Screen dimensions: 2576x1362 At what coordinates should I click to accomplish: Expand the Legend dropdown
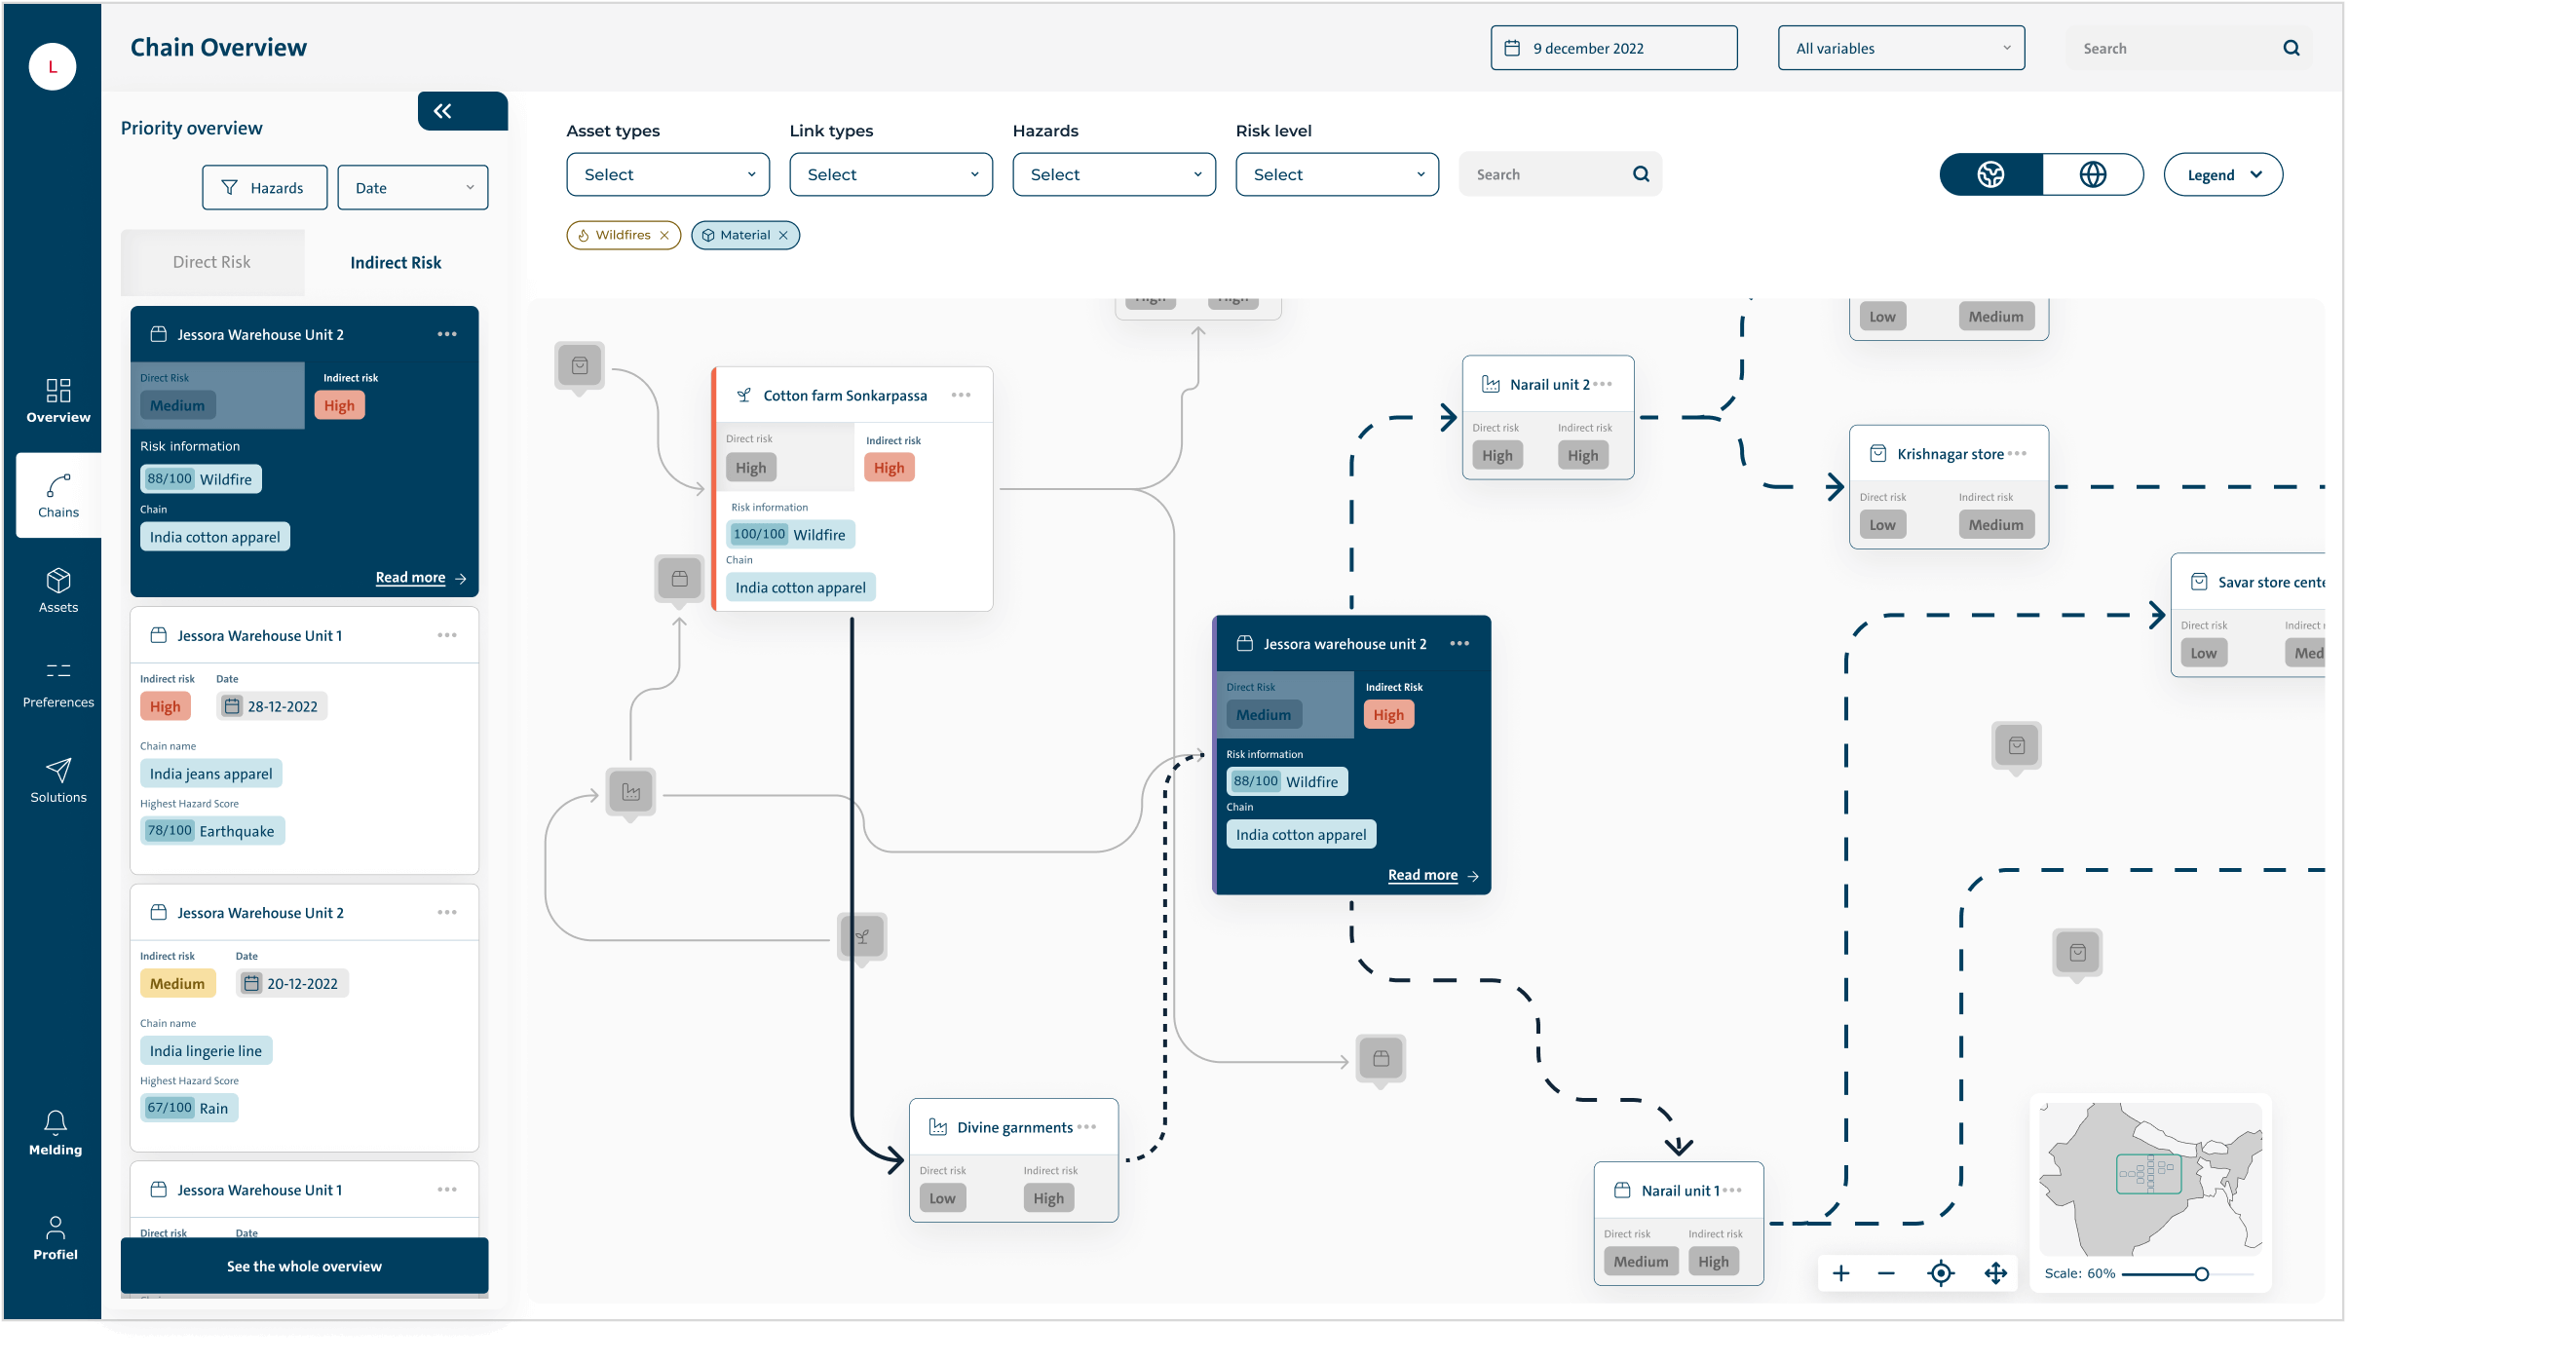click(2222, 175)
